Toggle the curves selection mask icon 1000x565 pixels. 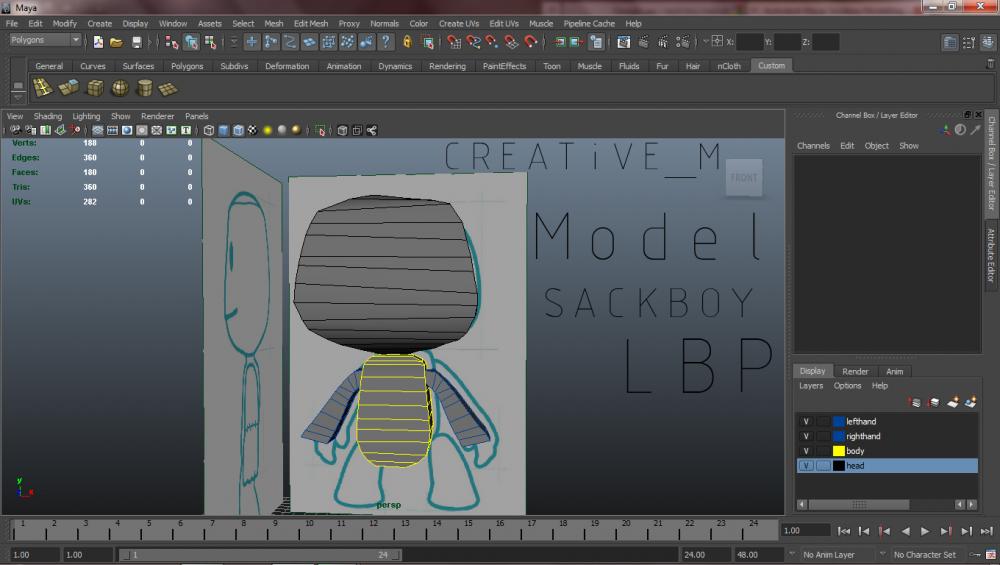[x=290, y=42]
